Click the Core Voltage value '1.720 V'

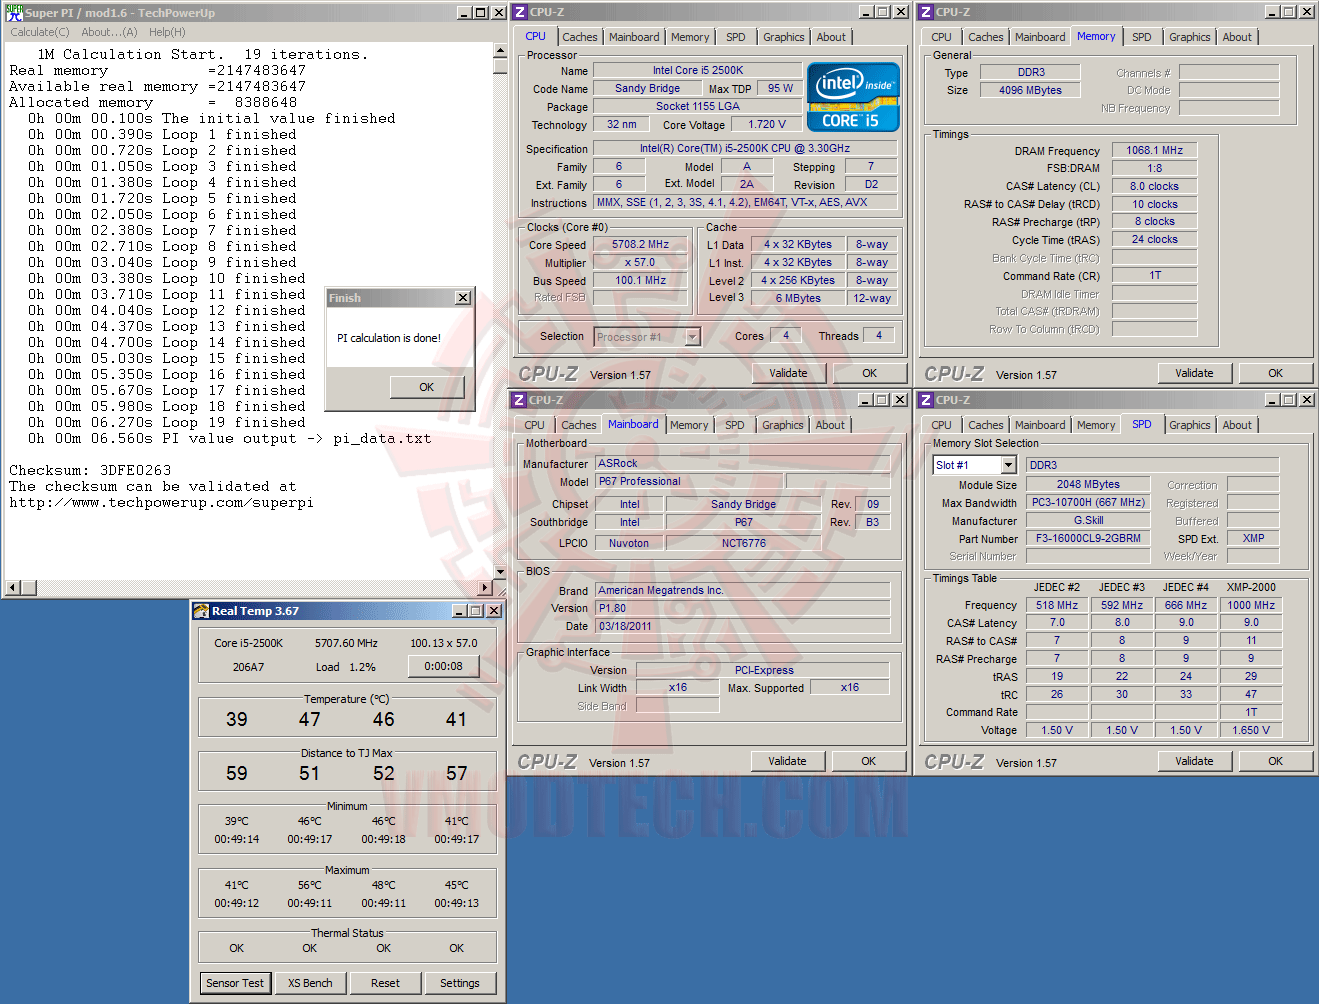click(767, 124)
